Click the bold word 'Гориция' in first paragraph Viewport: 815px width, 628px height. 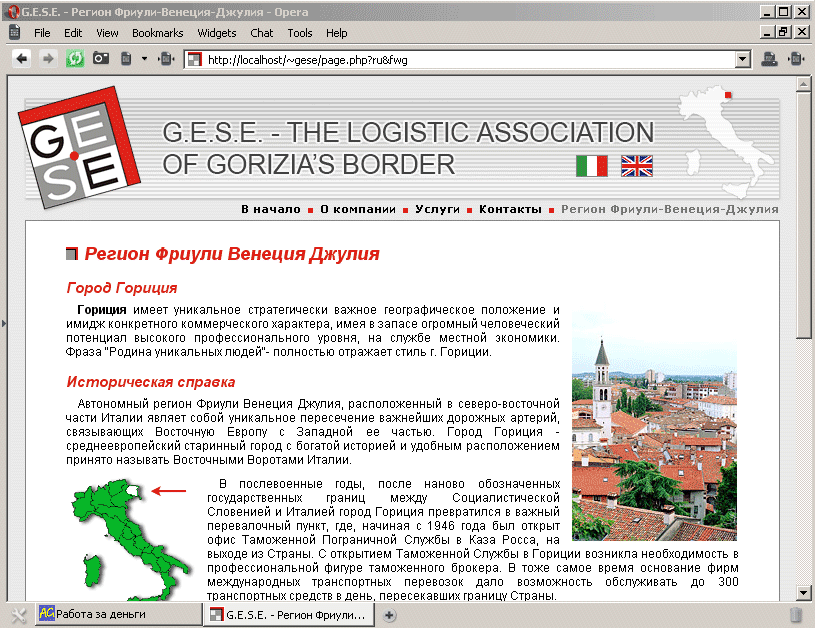click(x=101, y=310)
